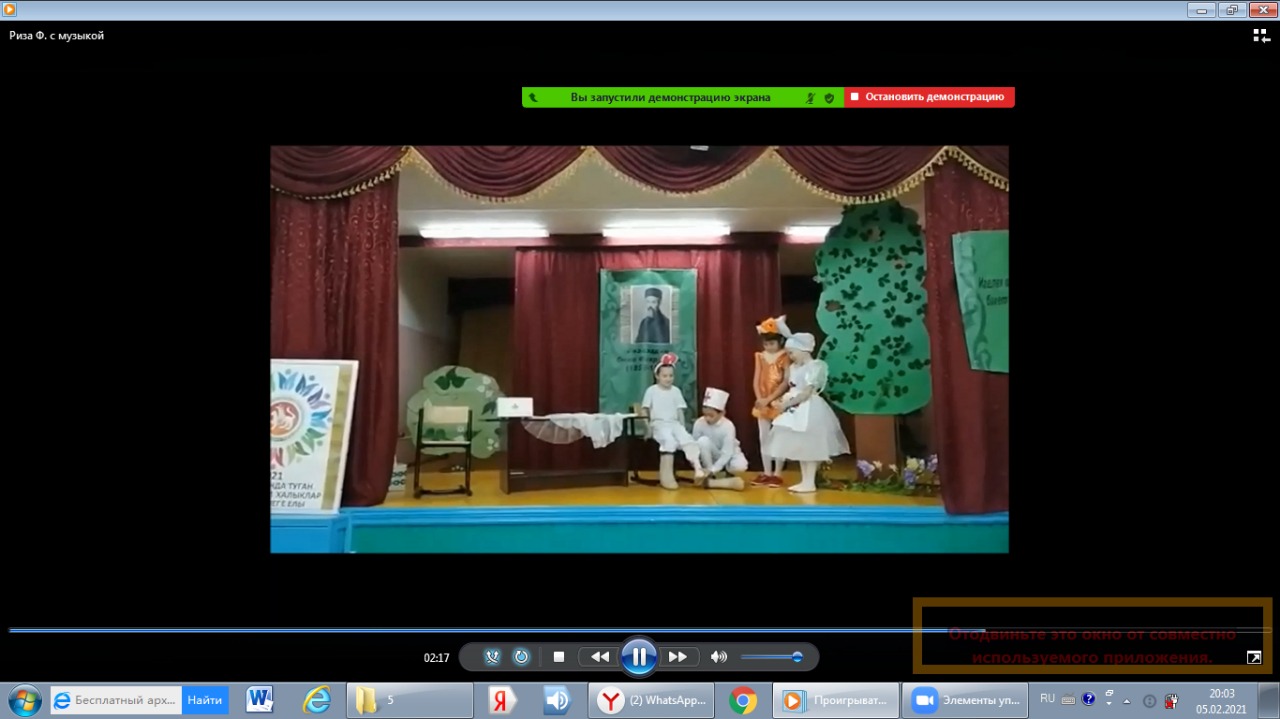Open the Word icon in taskbar
Screen dimensions: 1280x719
point(260,700)
